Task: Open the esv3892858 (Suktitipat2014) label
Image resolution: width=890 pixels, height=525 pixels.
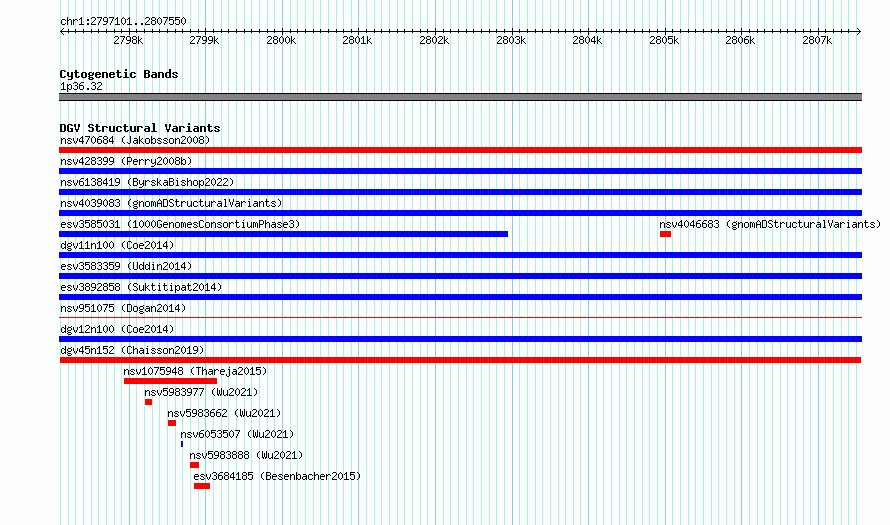Action: [141, 287]
